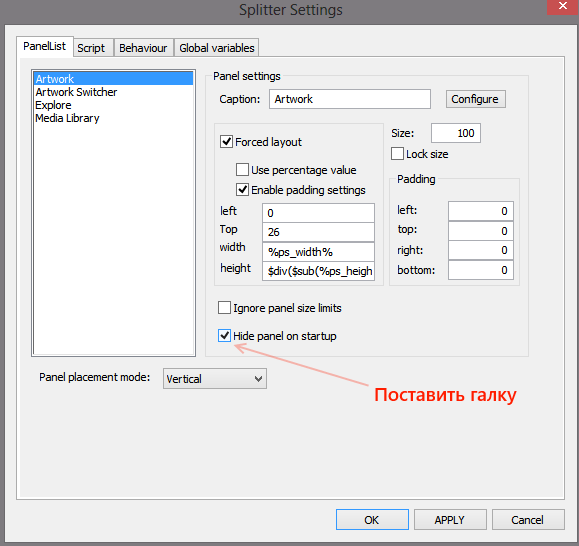This screenshot has width=579, height=546.
Task: Click the APPLY button
Action: [450, 520]
